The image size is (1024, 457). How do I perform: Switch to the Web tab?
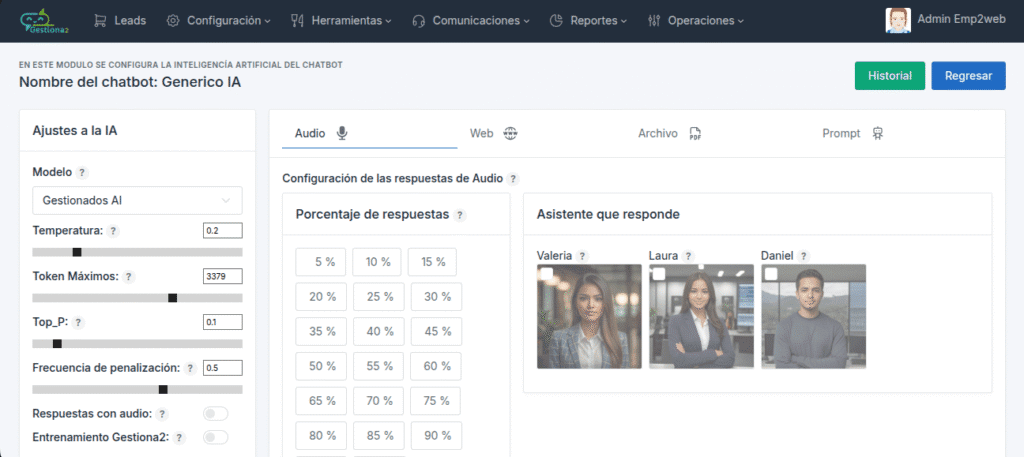[493, 133]
